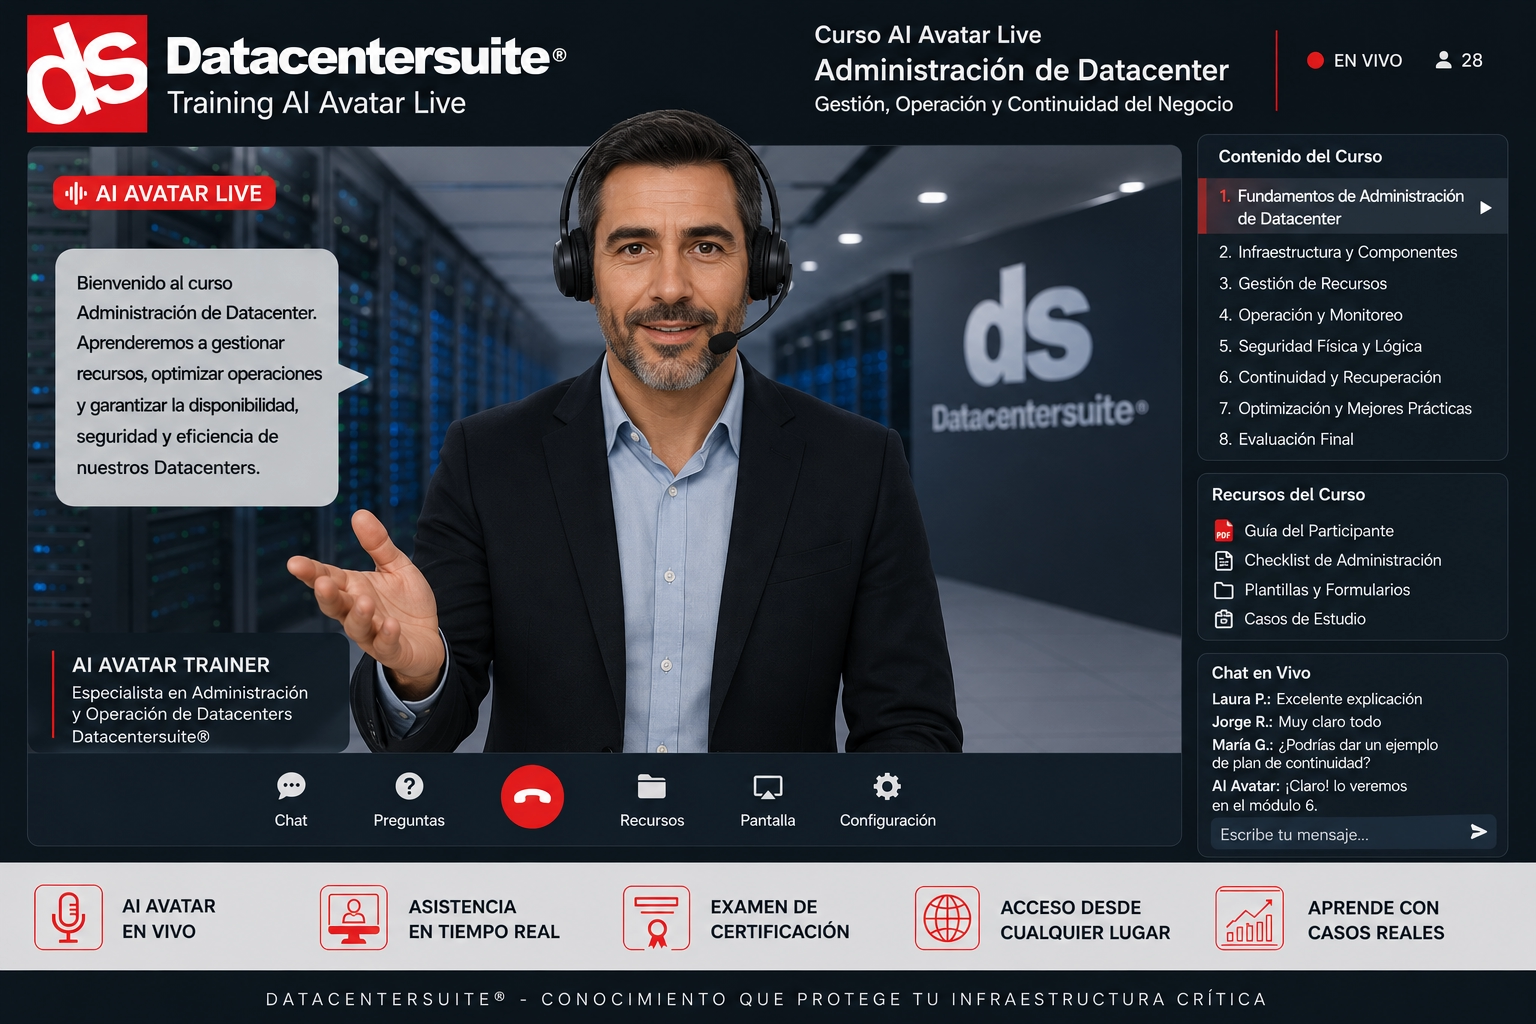1536x1024 pixels.
Task: Click the APRENDE CON CASOS REALES feature label
Action: (1376, 920)
